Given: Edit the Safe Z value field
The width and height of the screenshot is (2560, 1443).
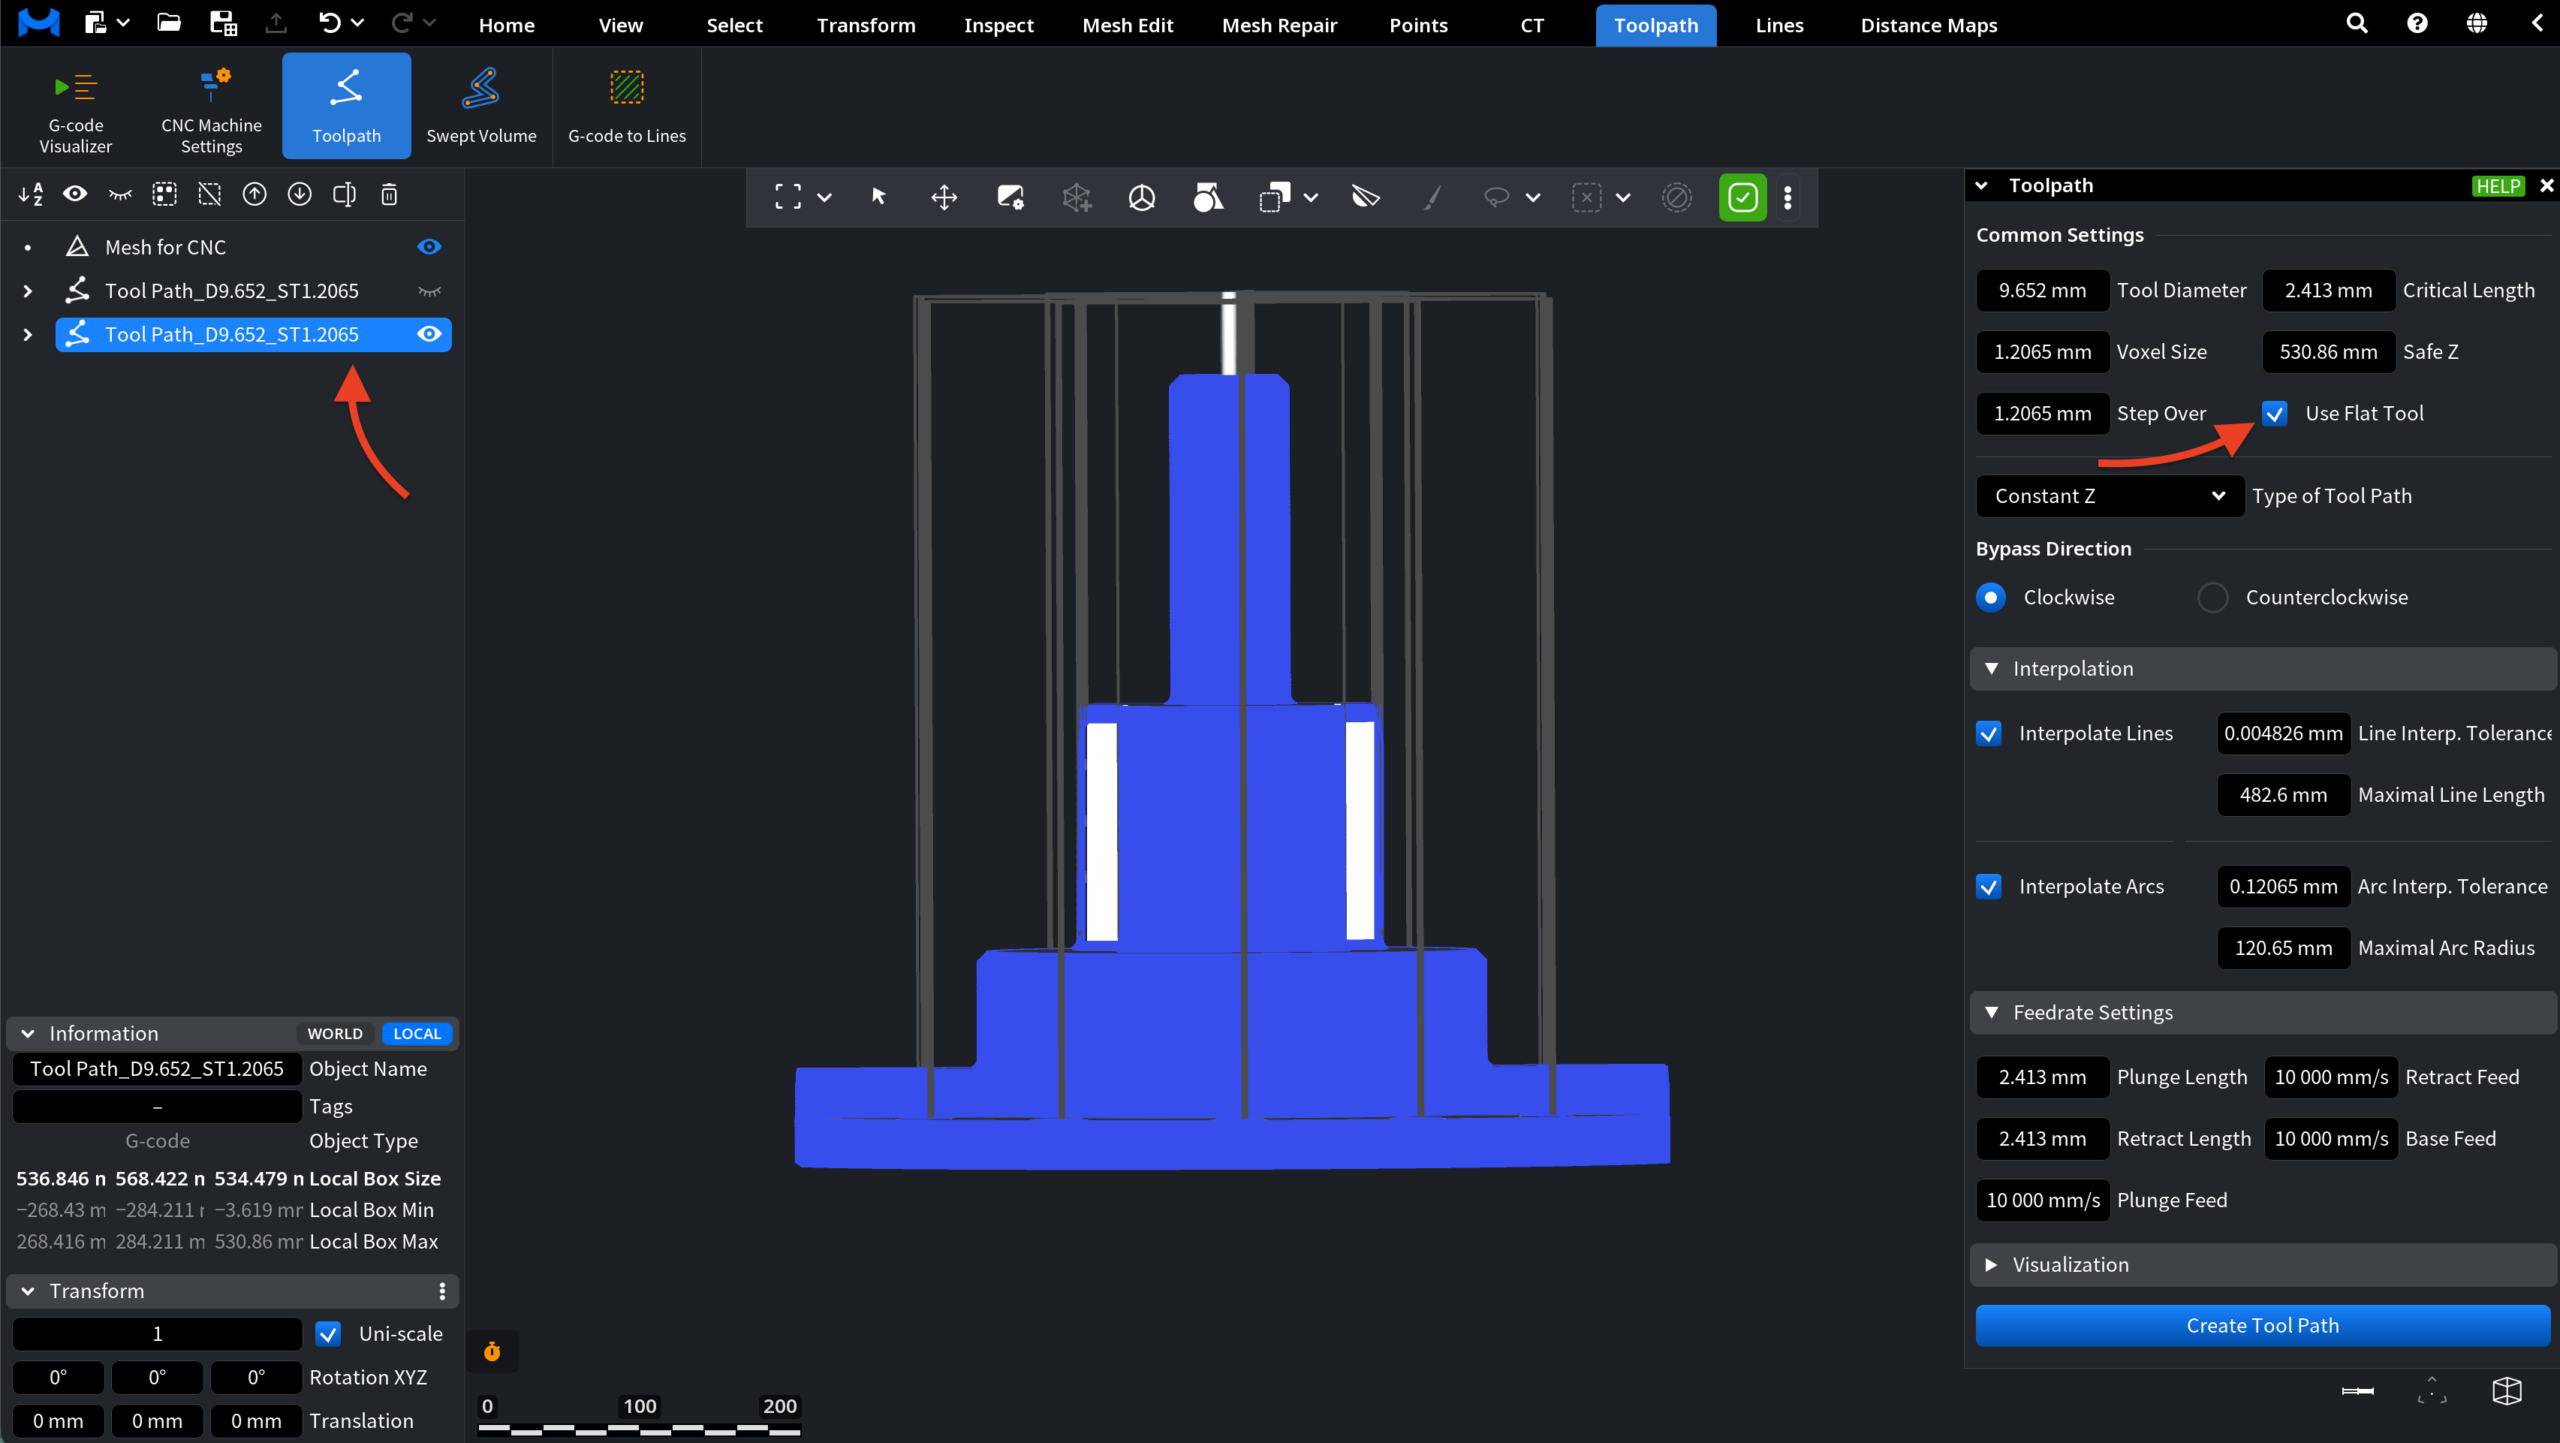Looking at the screenshot, I should [2328, 352].
